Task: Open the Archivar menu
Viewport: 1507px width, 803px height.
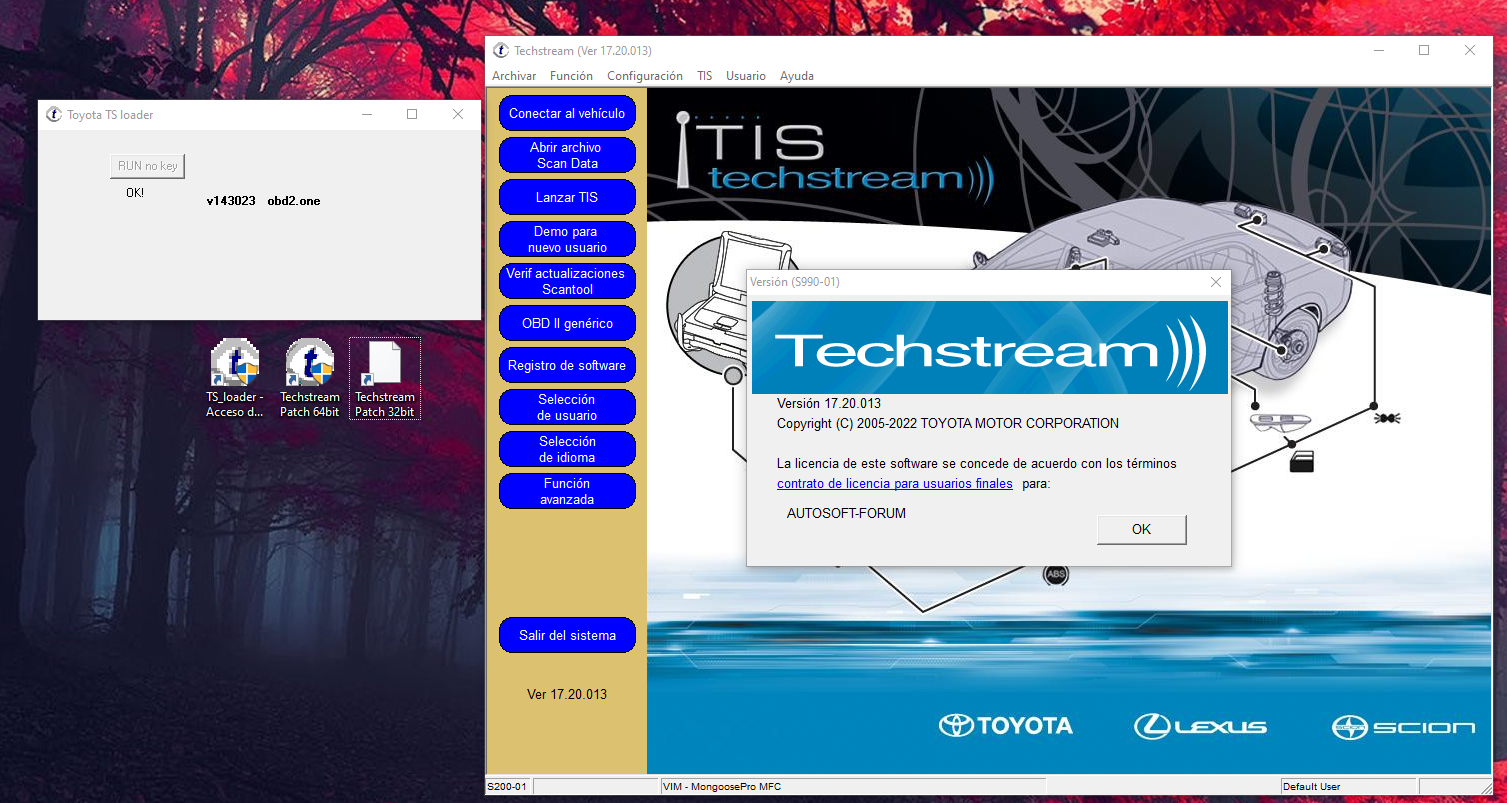Action: pos(514,76)
